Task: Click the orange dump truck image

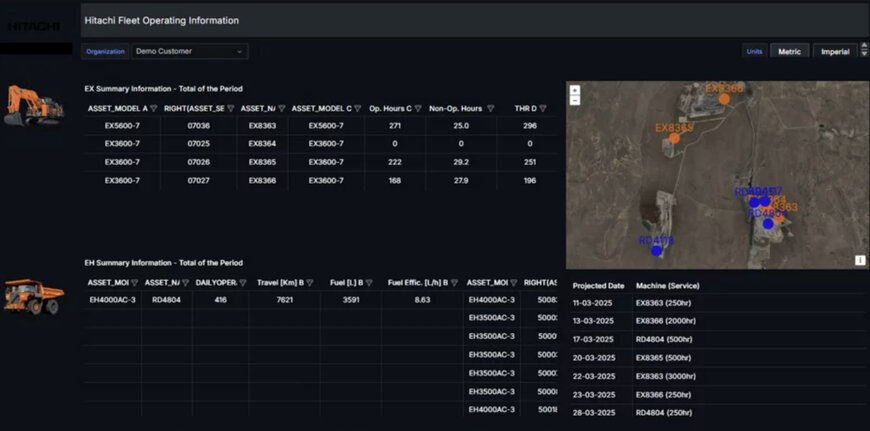Action: (x=33, y=296)
